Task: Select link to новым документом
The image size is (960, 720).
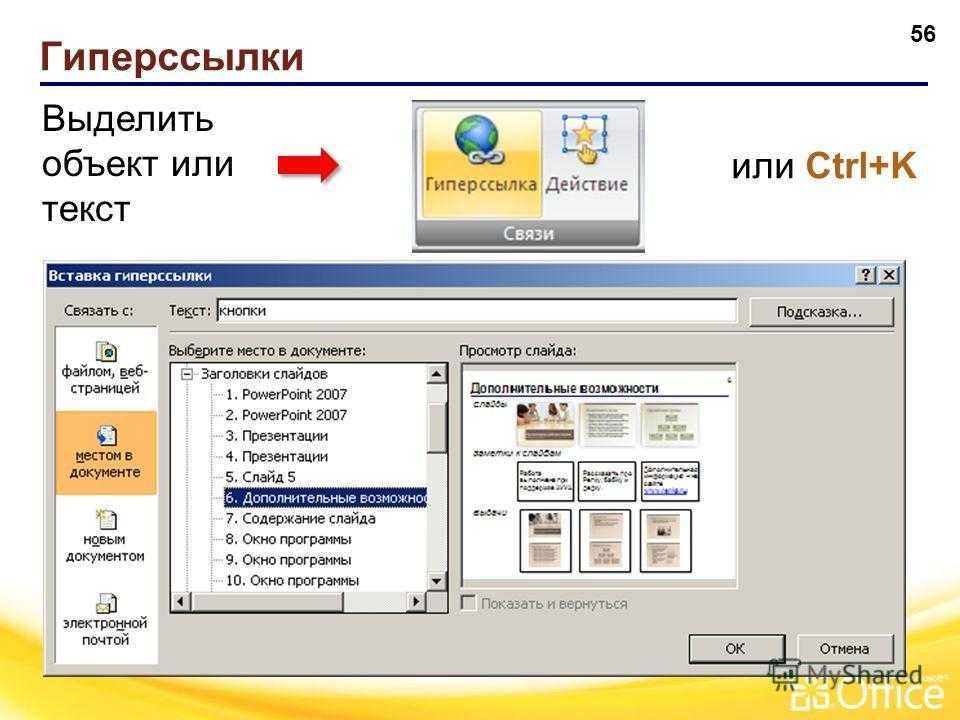Action: coord(105,536)
